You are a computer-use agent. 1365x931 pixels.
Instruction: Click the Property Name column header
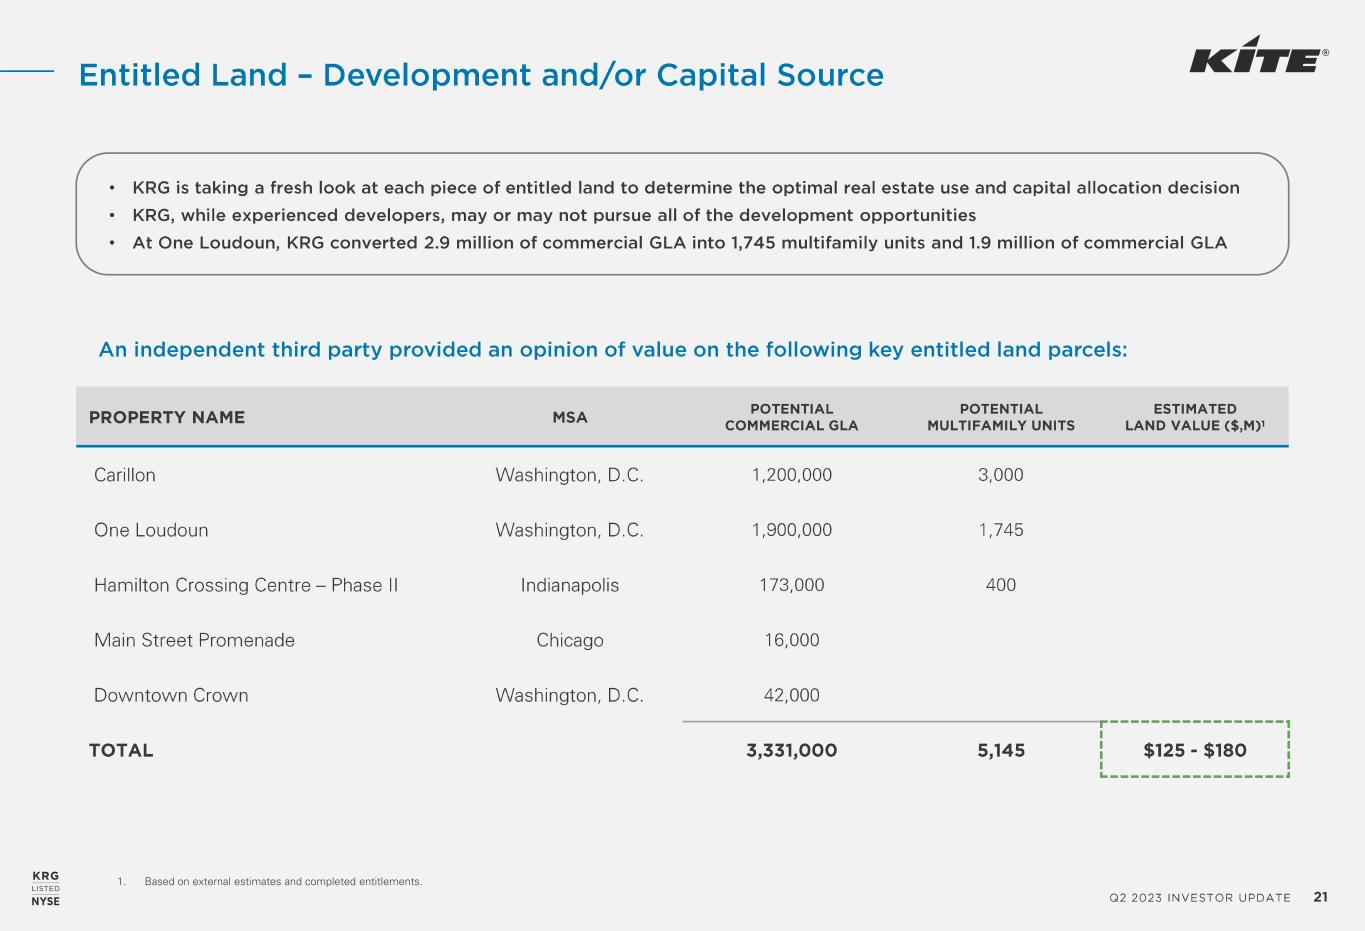pos(167,417)
